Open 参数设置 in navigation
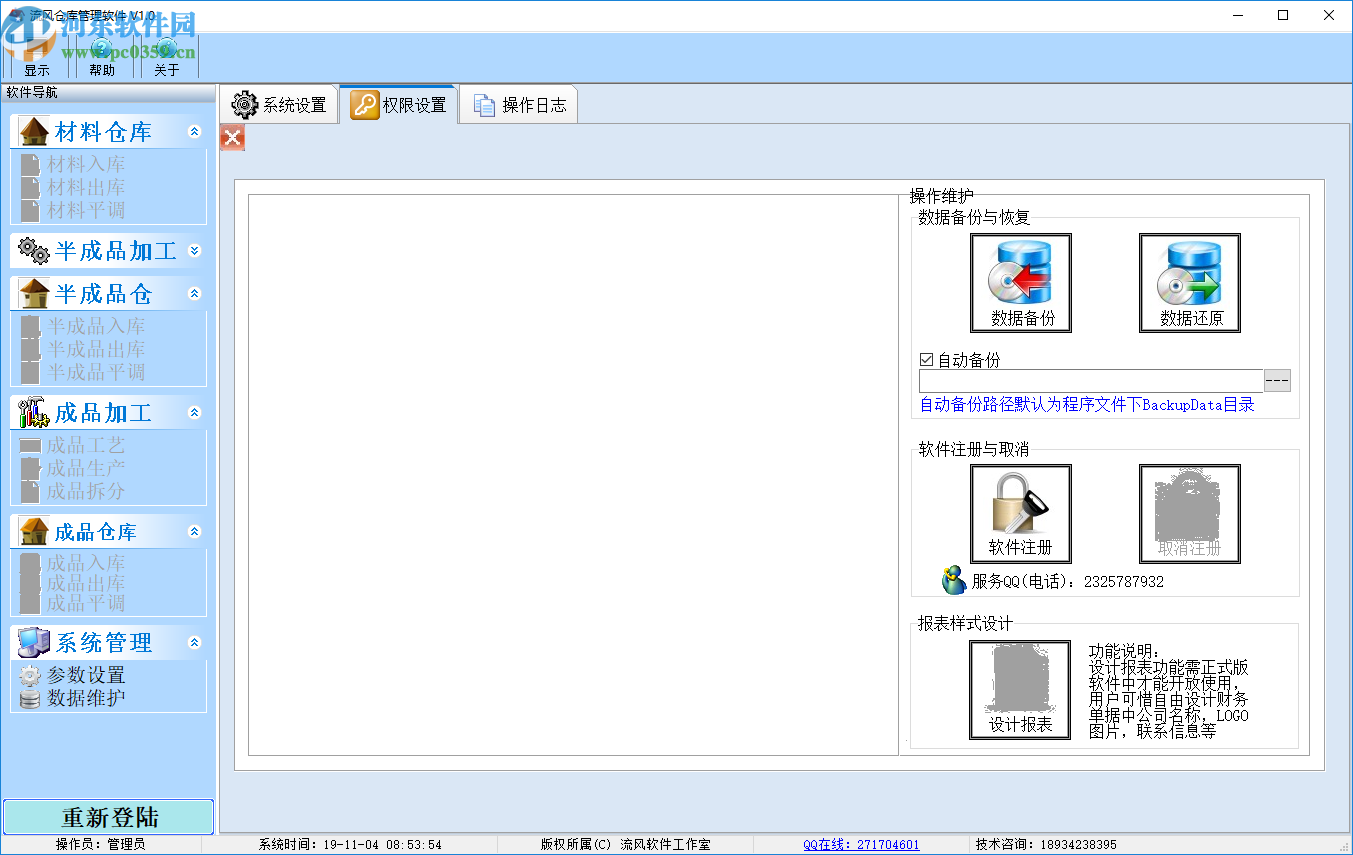Screen dimensions: 1353x855 [86, 676]
